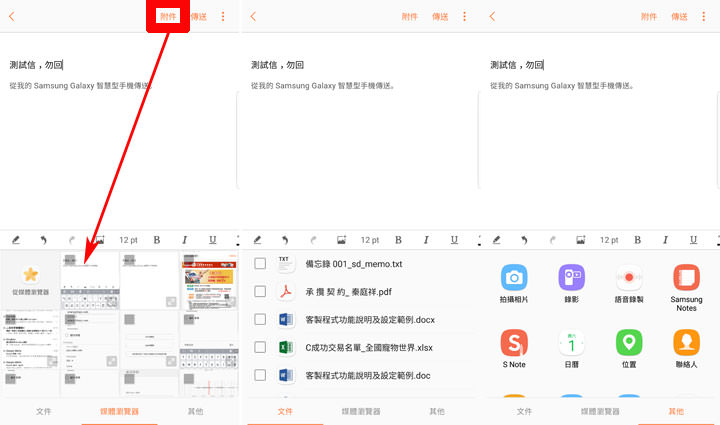Open the Camera app icon (拍攝相片)
The height and width of the screenshot is (425, 720).
tap(514, 277)
